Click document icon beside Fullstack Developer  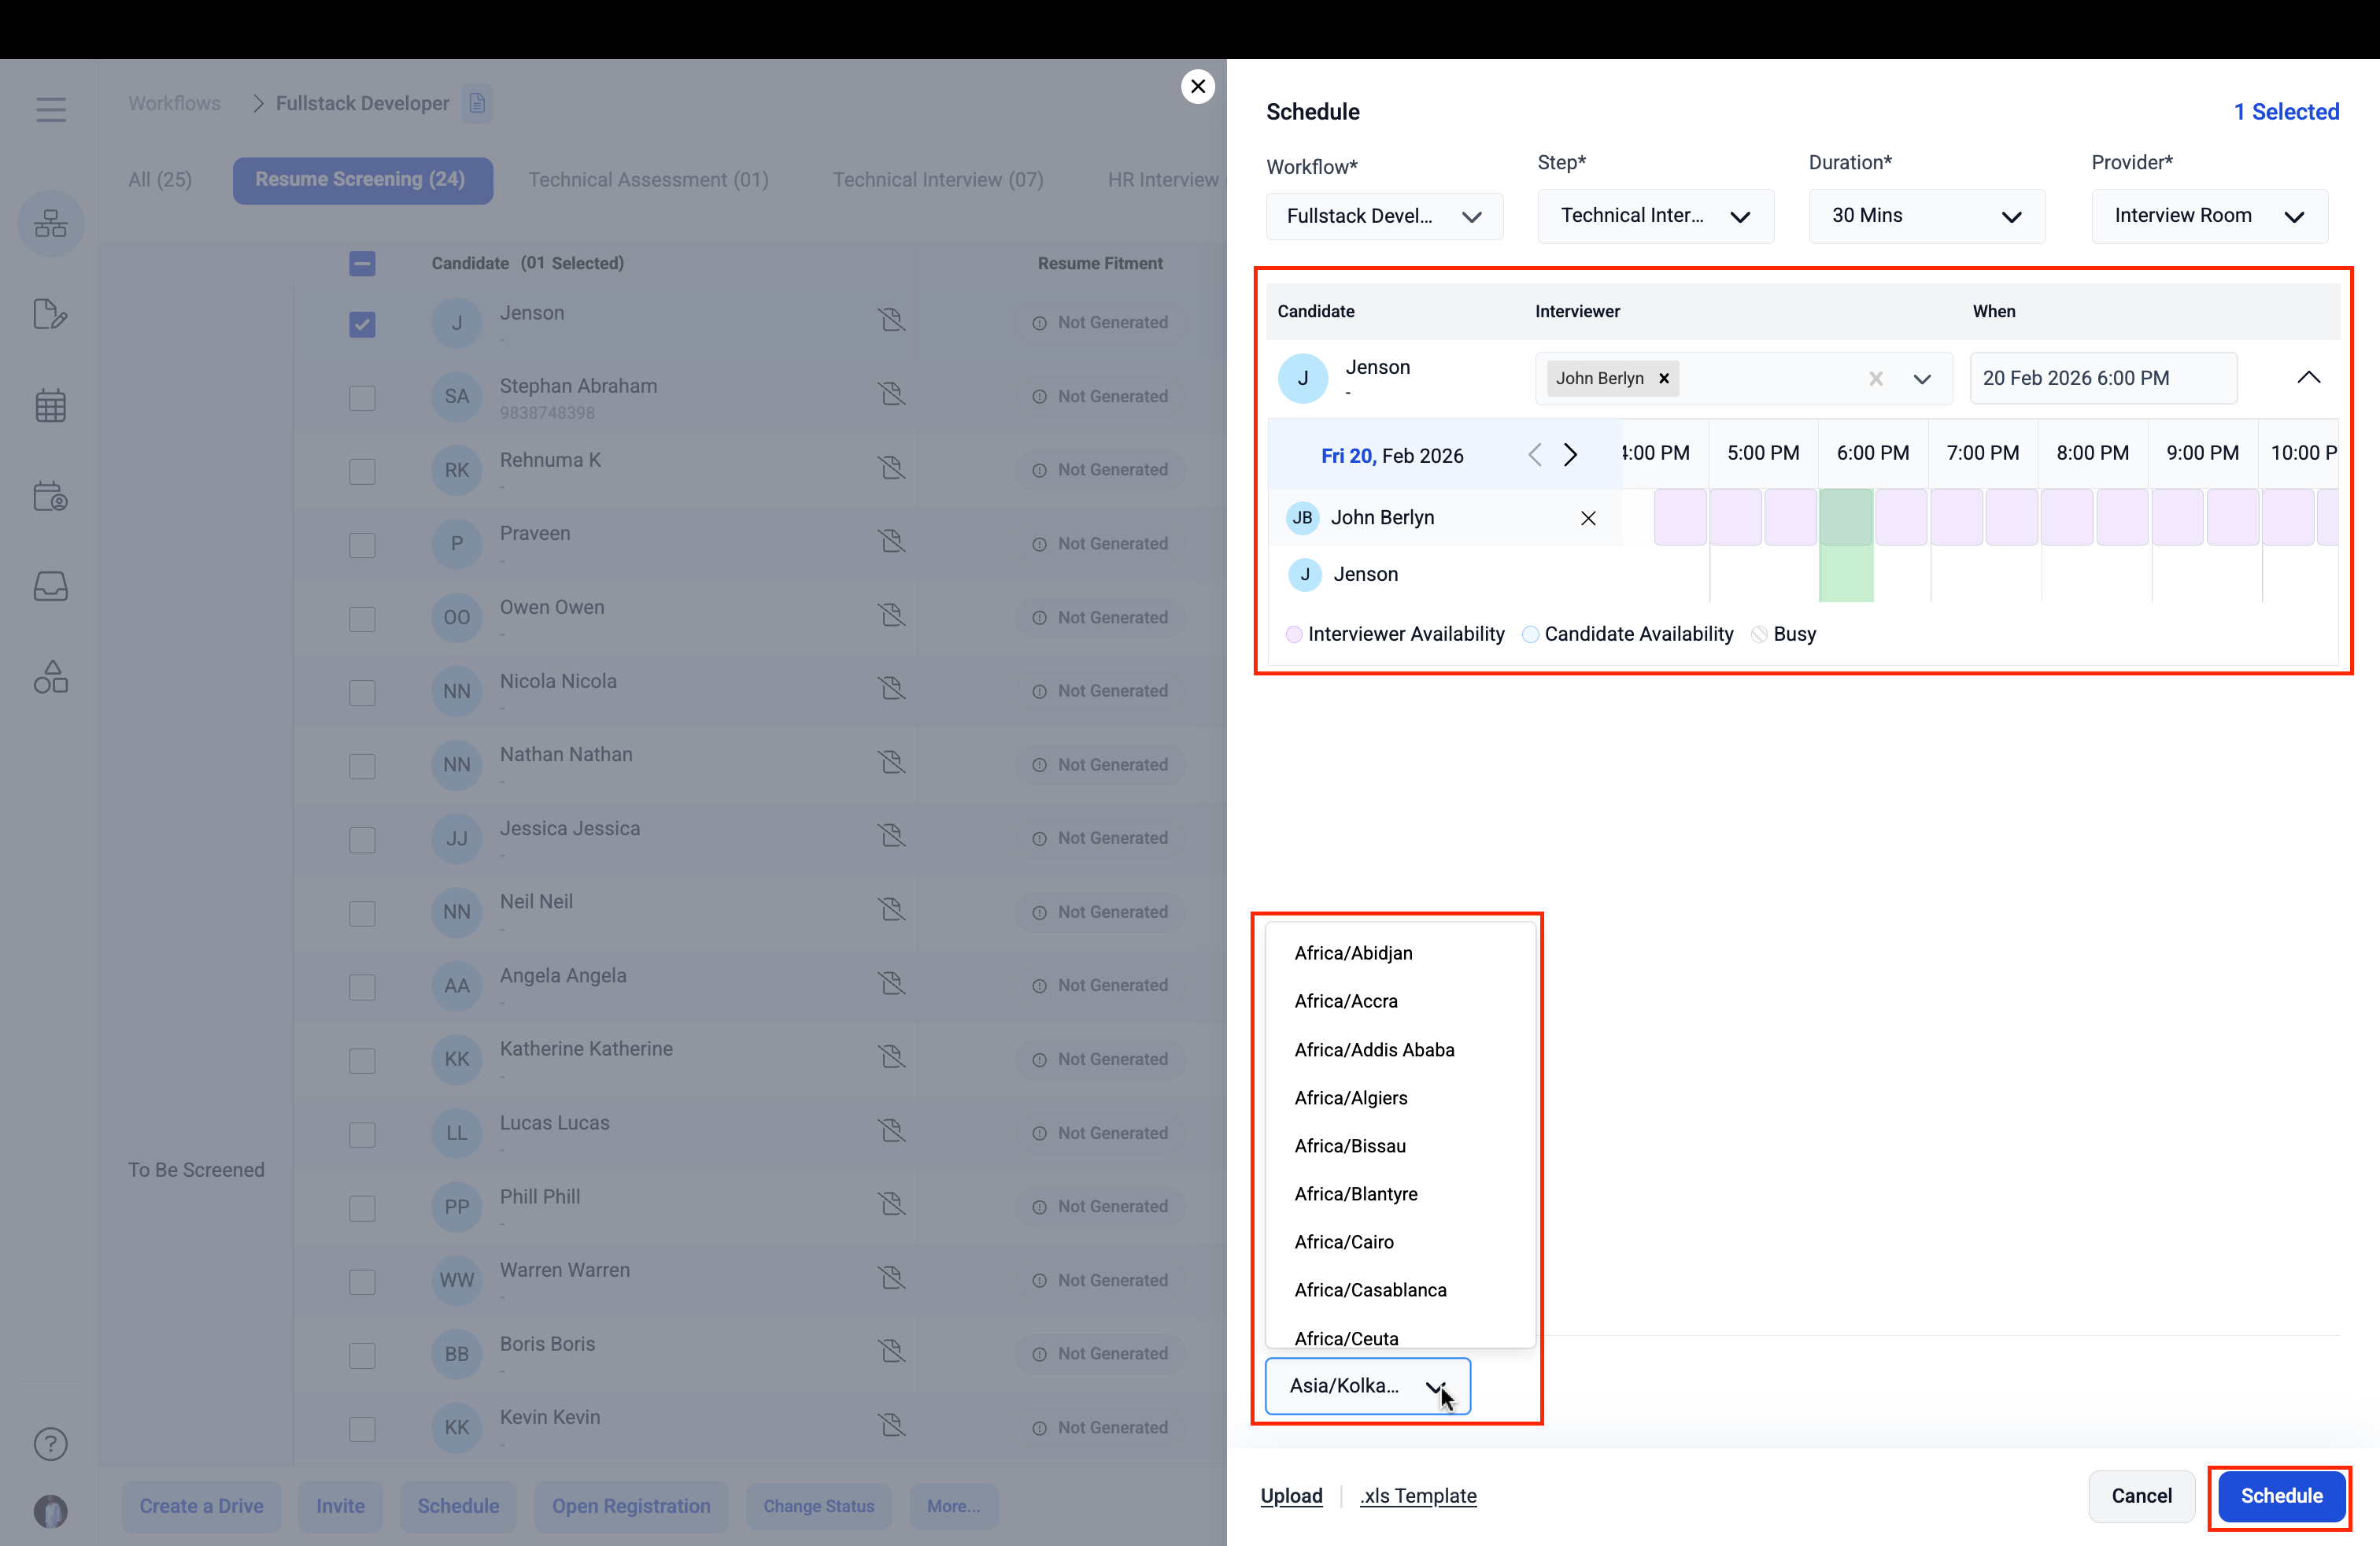point(477,103)
